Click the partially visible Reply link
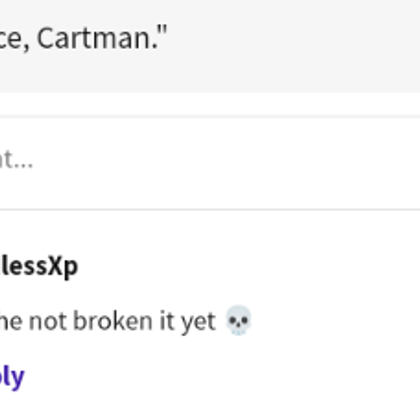The image size is (420, 420). tap(12, 377)
